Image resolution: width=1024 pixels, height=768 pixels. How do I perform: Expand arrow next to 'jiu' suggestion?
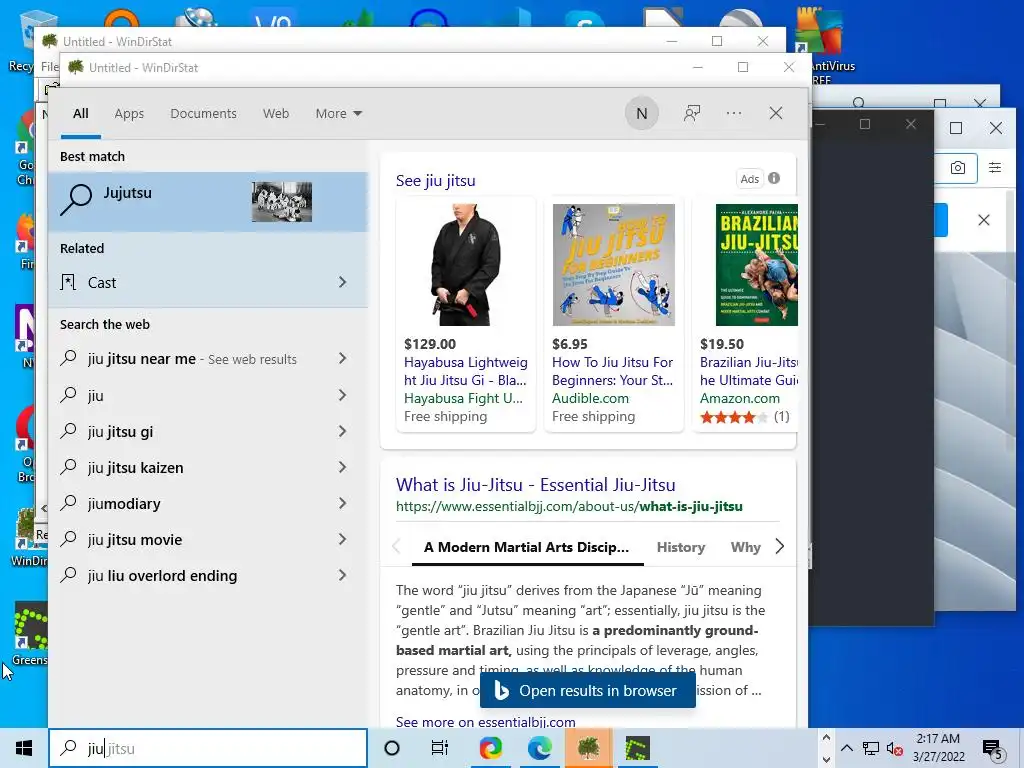(x=343, y=395)
